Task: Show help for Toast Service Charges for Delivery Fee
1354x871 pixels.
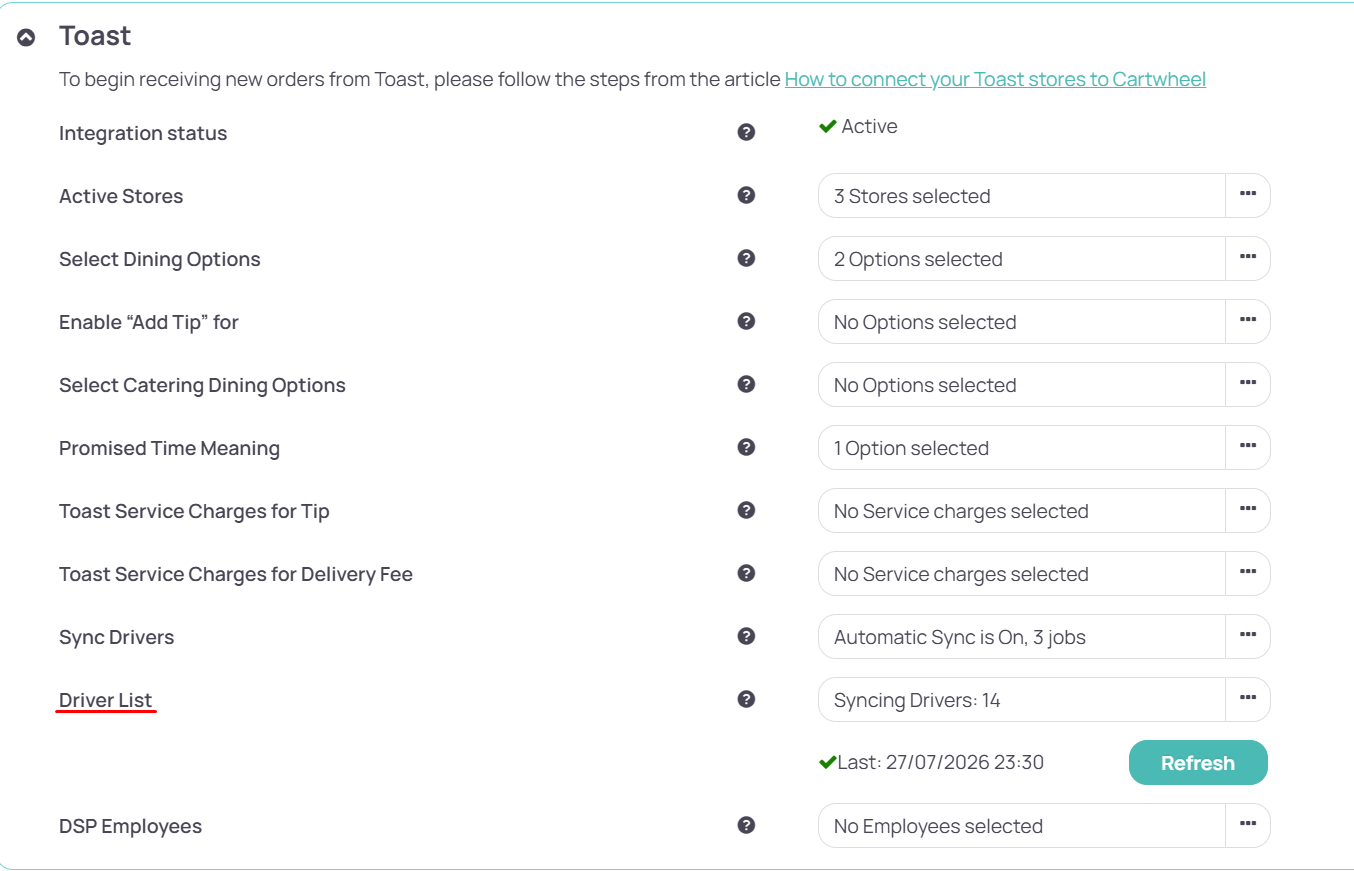Action: click(x=746, y=573)
